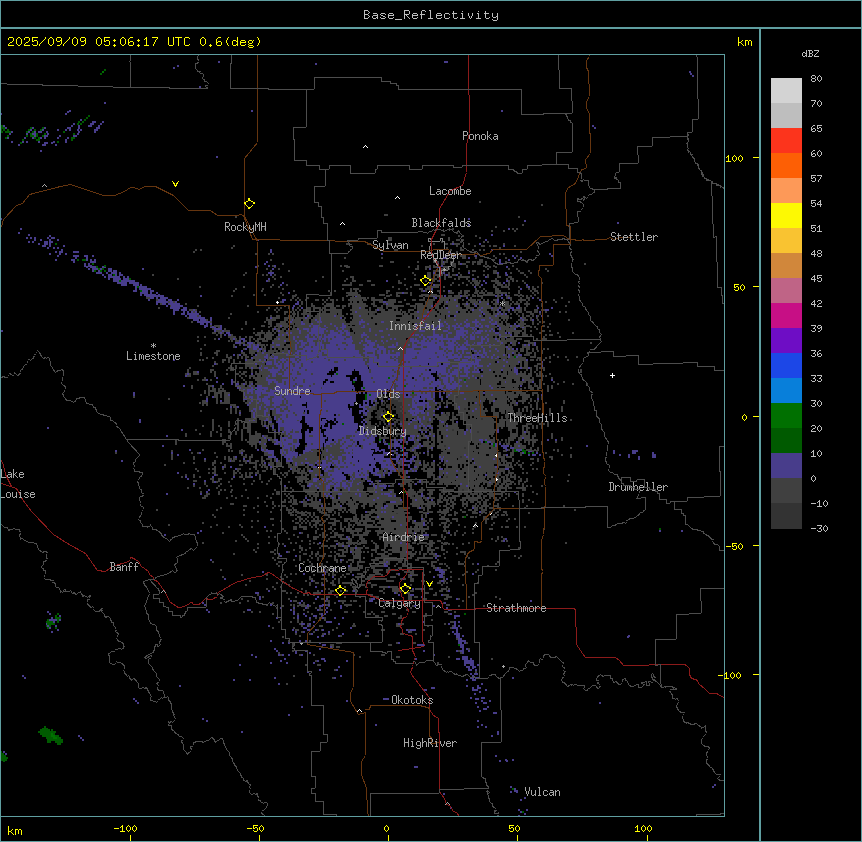Select the red swatch in the dBZ legend
Viewport: 862px width, 842px height.
pos(786,140)
